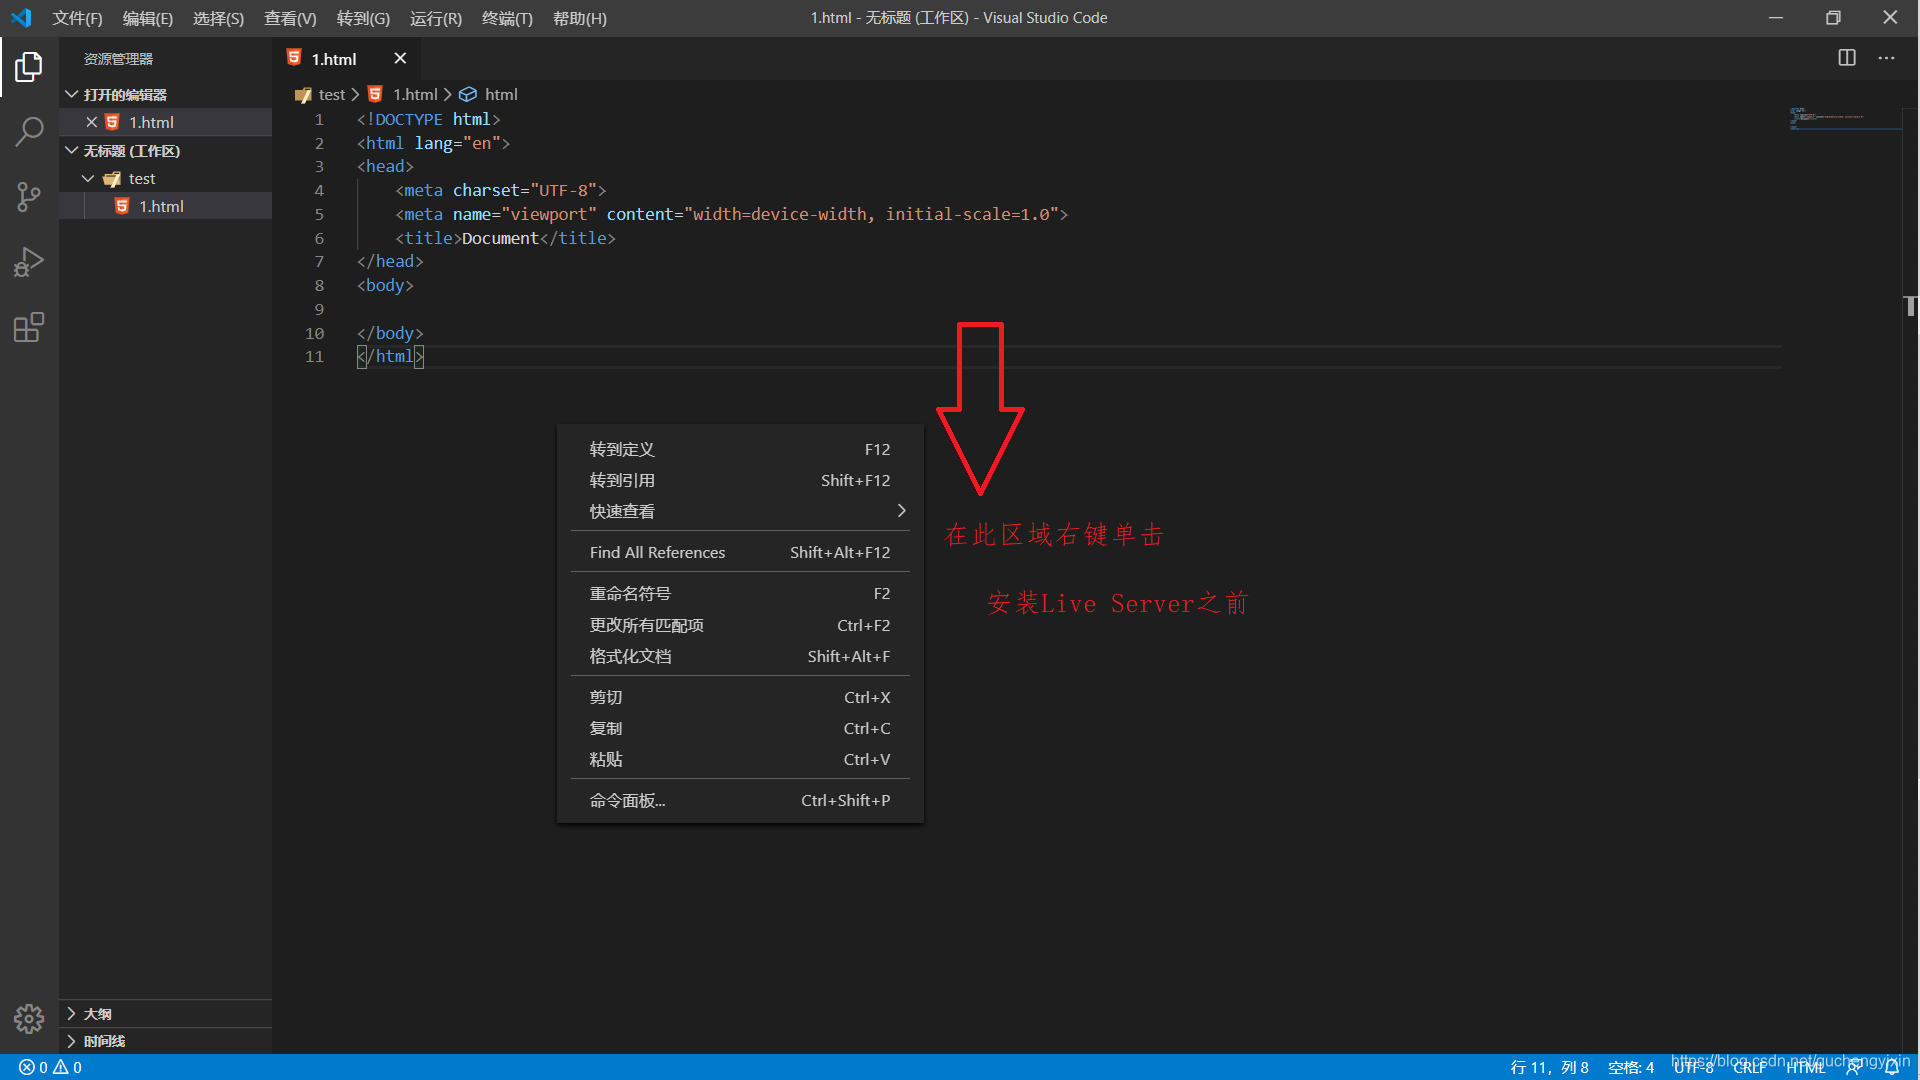Change file encoding UTF-8 in status bar
This screenshot has height=1080, width=1920.
(1693, 1067)
